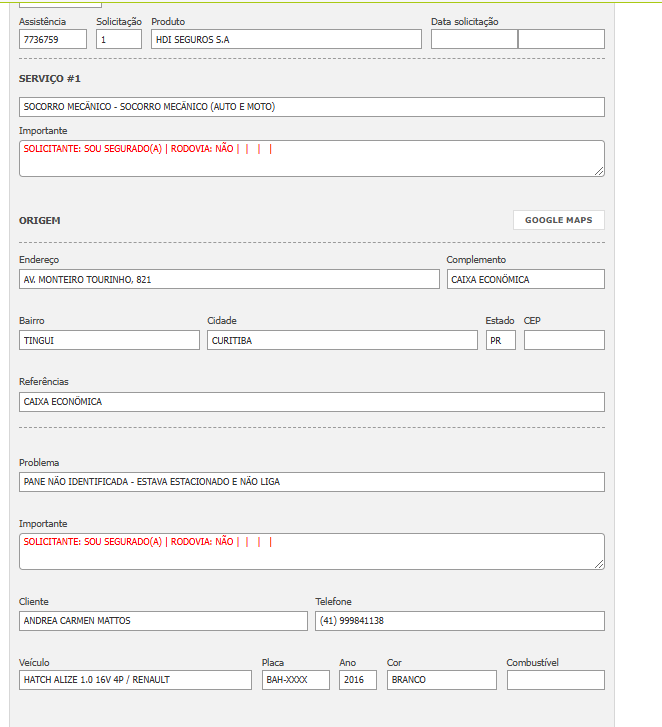The height and width of the screenshot is (727, 662).
Task: Click the Produto field showing HDI Seguros
Action: pyautogui.click(x=286, y=40)
